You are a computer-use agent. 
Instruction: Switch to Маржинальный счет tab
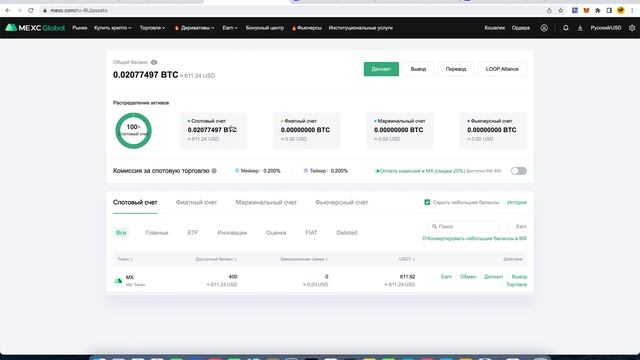coord(266,202)
